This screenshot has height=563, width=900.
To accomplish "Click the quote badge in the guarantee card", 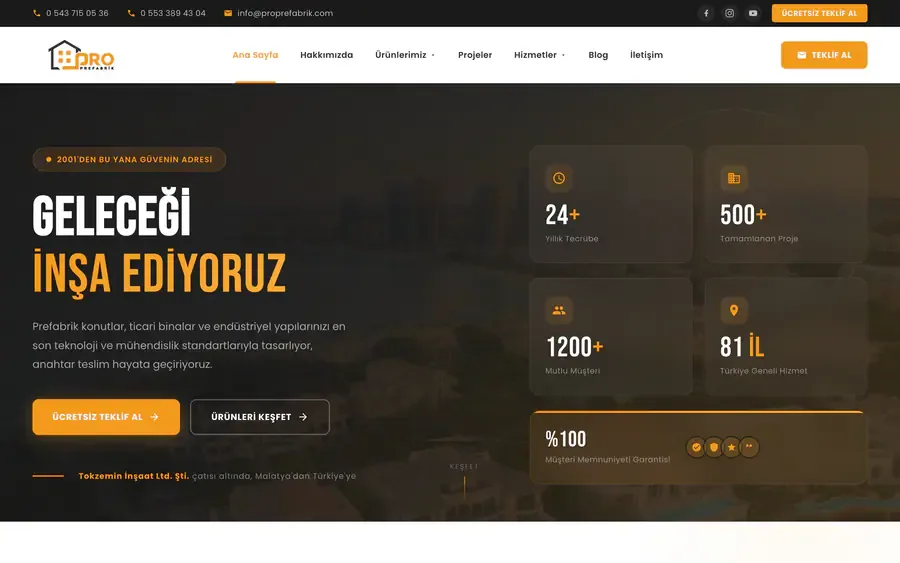I will pos(749,447).
